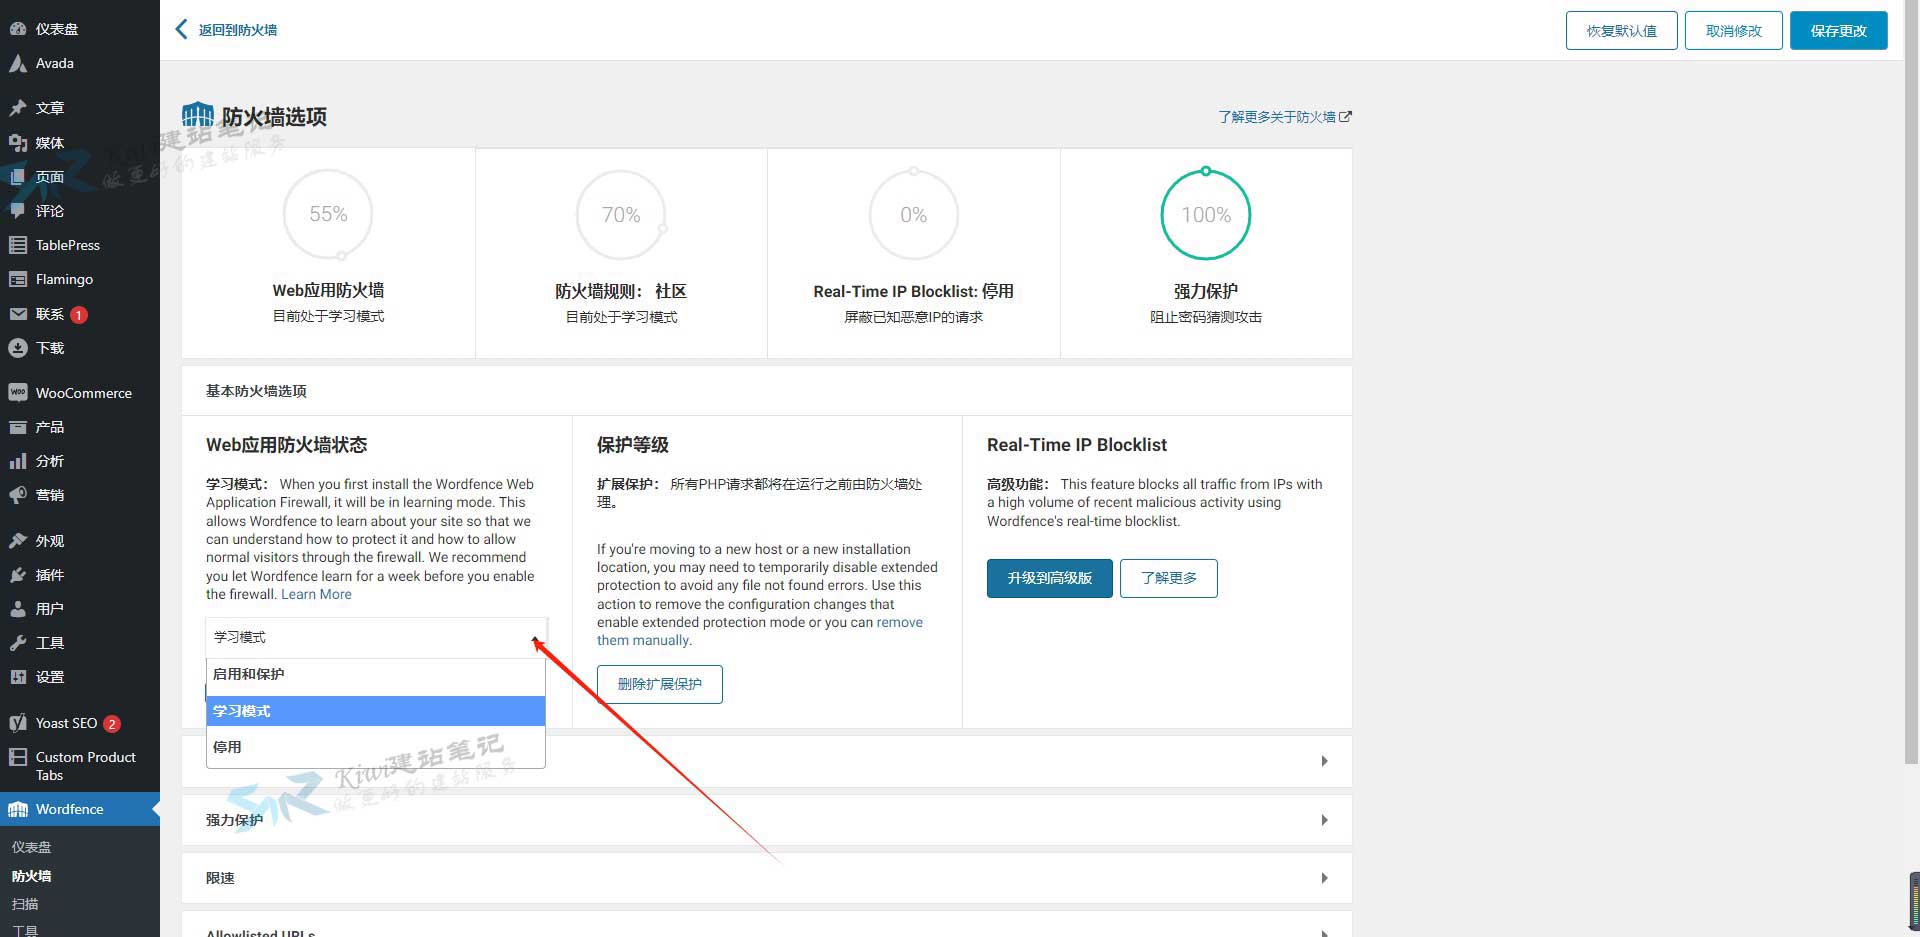
Task: Click the 下载 download icon
Action: 18,348
